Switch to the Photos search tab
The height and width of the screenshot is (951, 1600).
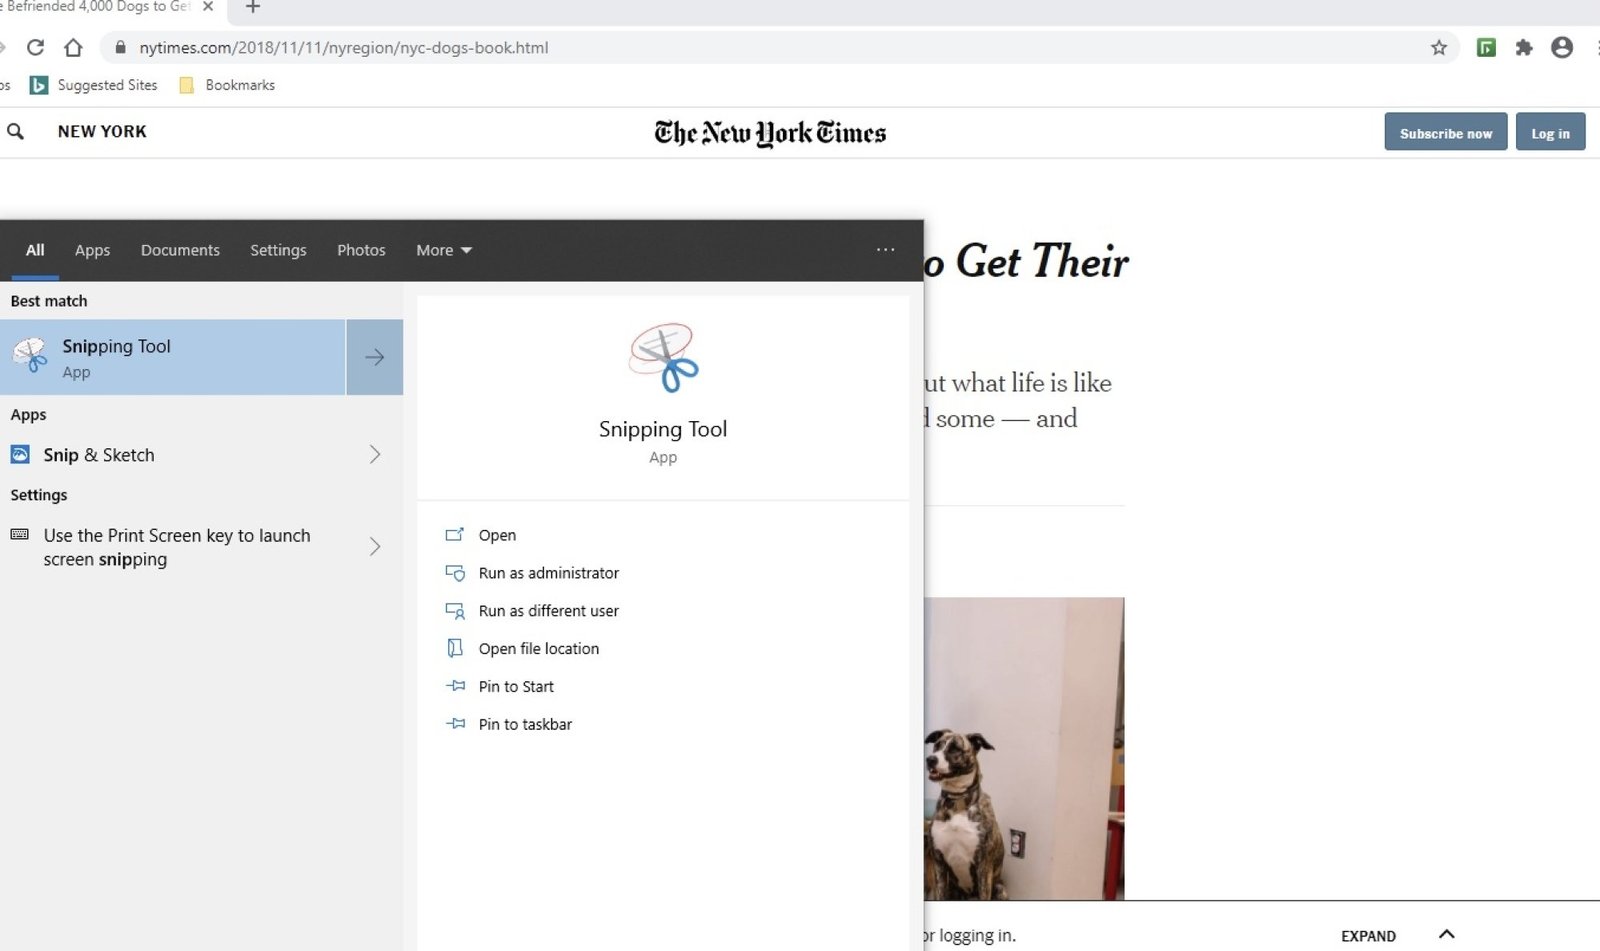[361, 250]
